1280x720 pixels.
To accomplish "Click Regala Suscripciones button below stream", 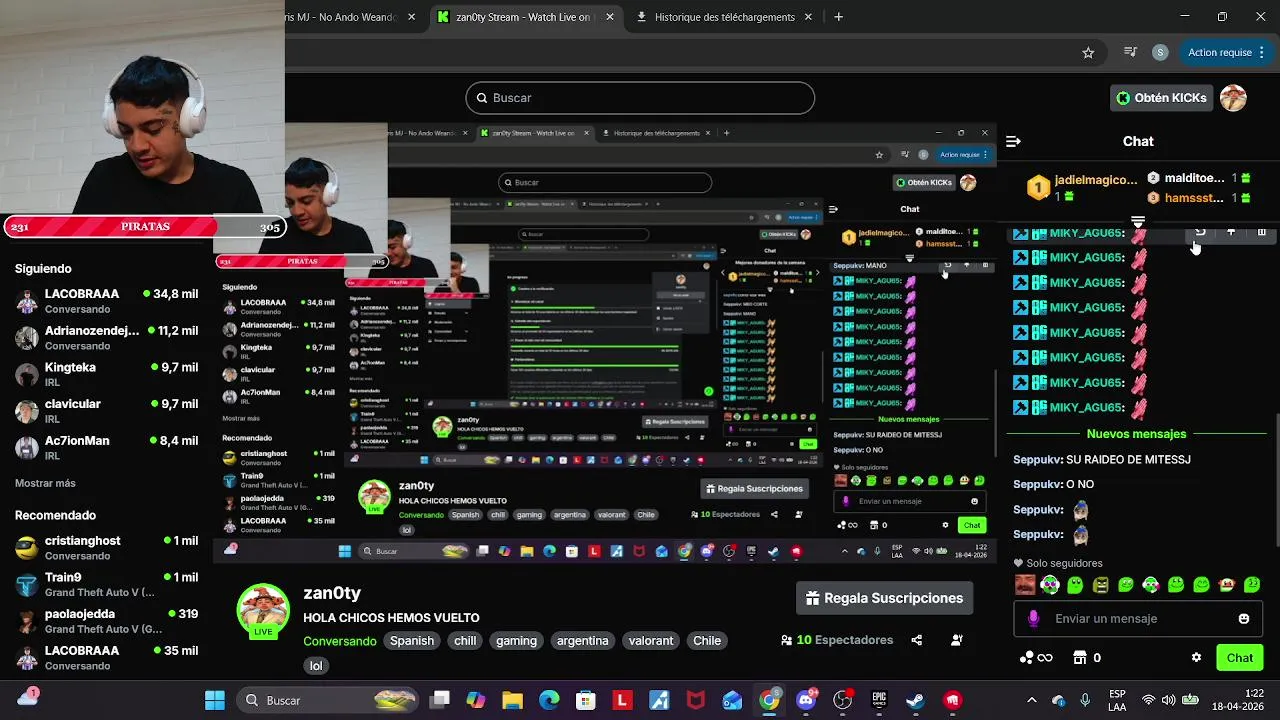I will (884, 598).
